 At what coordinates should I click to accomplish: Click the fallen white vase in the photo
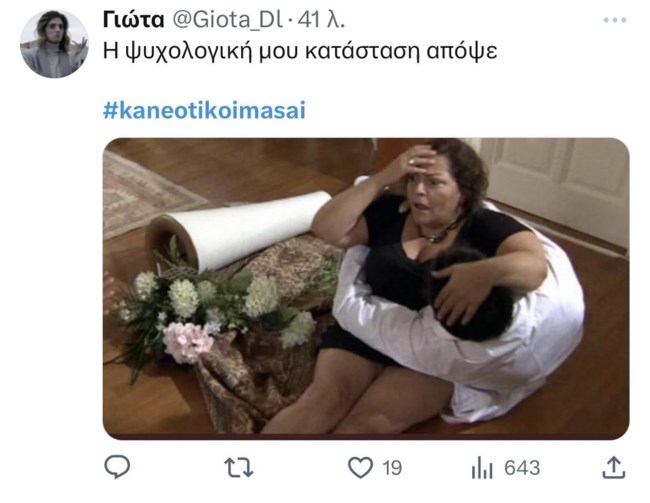(x=238, y=230)
